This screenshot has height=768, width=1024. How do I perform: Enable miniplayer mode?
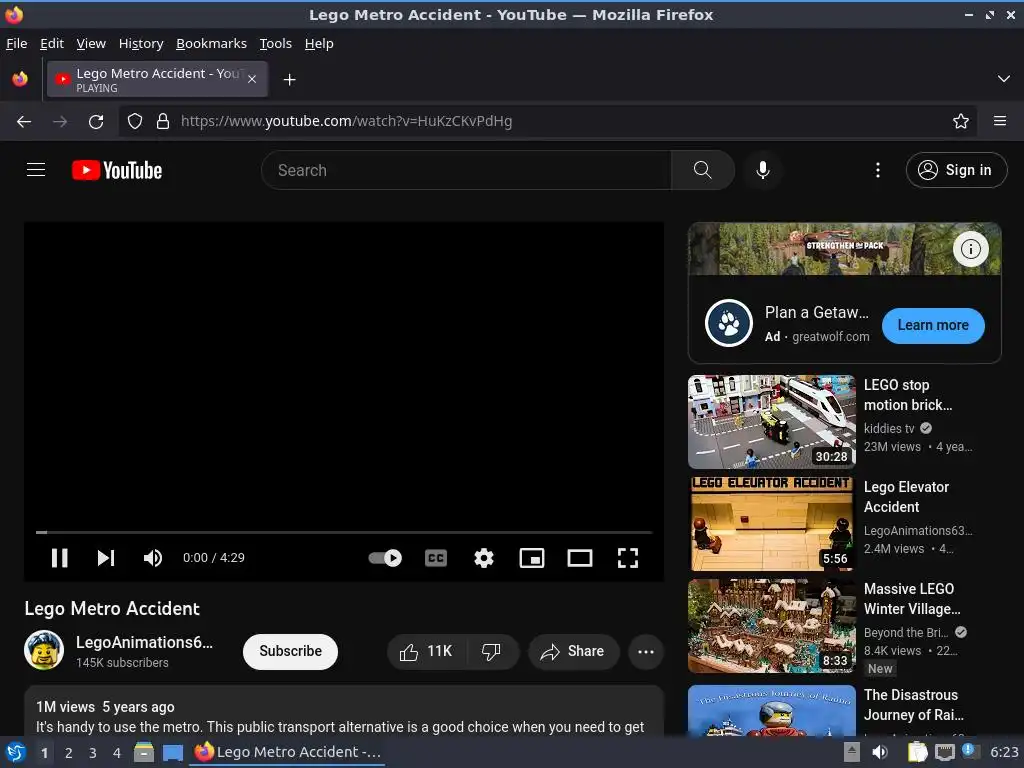tap(532, 558)
